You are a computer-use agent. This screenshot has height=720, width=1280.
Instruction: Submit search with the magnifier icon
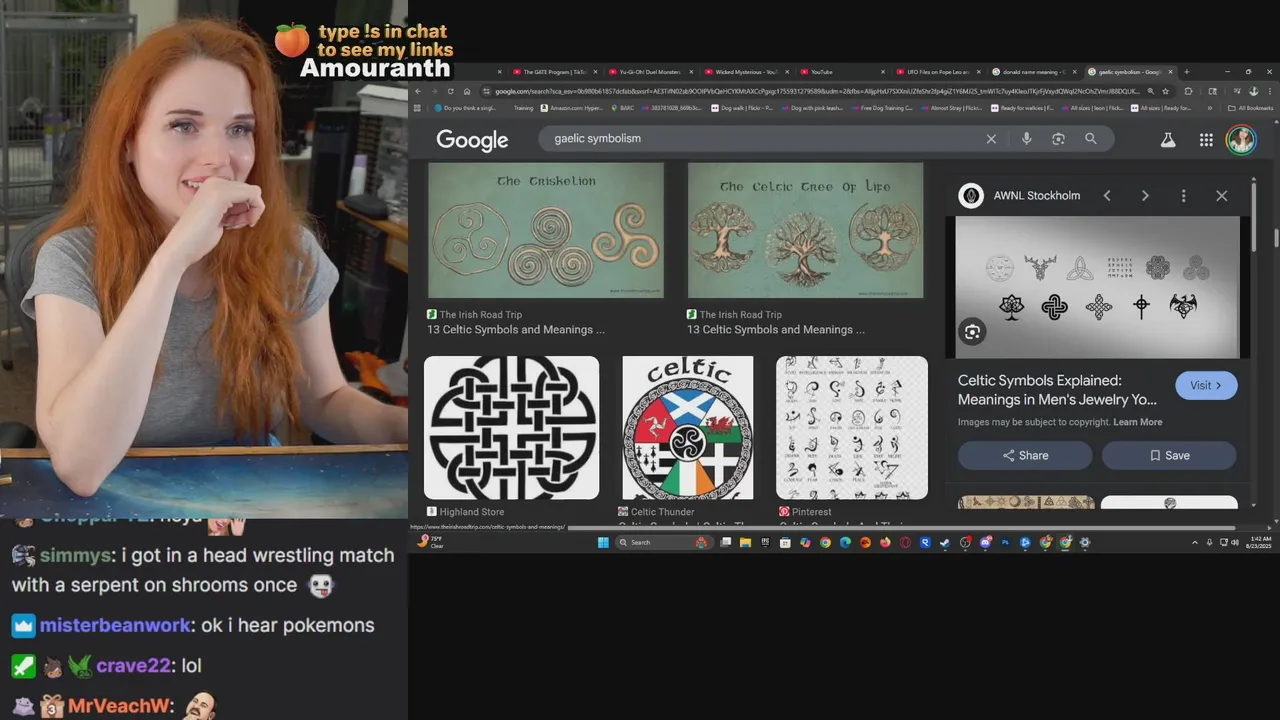click(x=1091, y=139)
